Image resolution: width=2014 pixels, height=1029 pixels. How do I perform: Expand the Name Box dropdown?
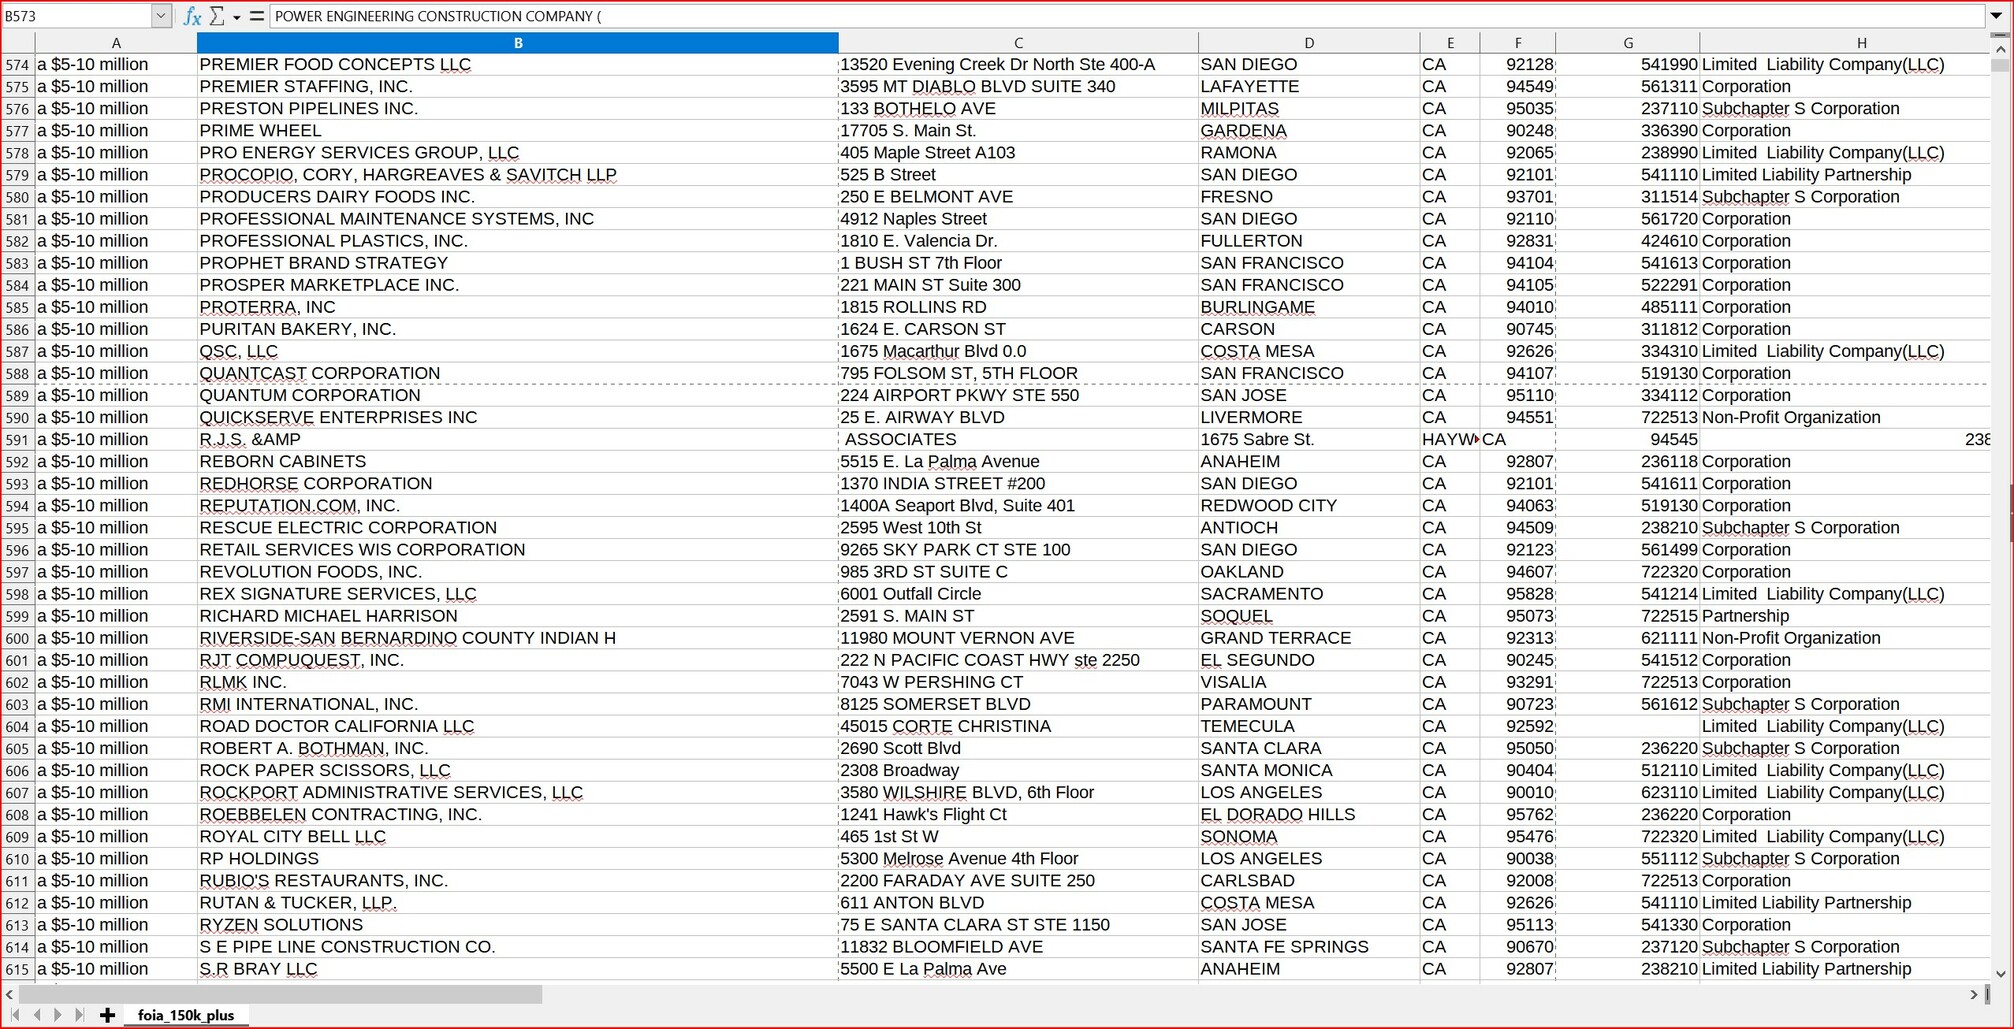161,16
